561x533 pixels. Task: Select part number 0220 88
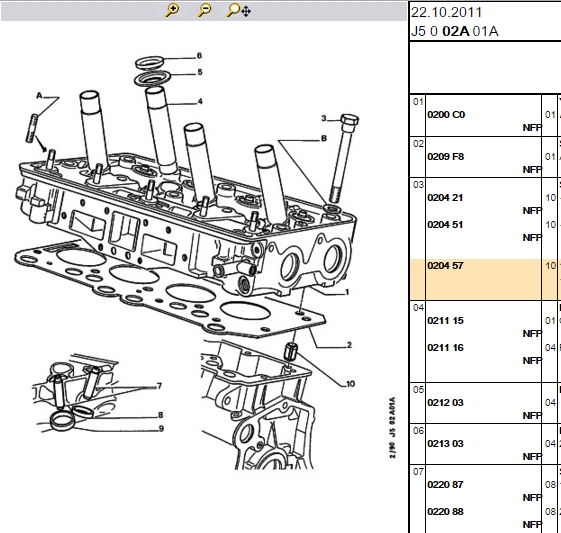click(445, 512)
